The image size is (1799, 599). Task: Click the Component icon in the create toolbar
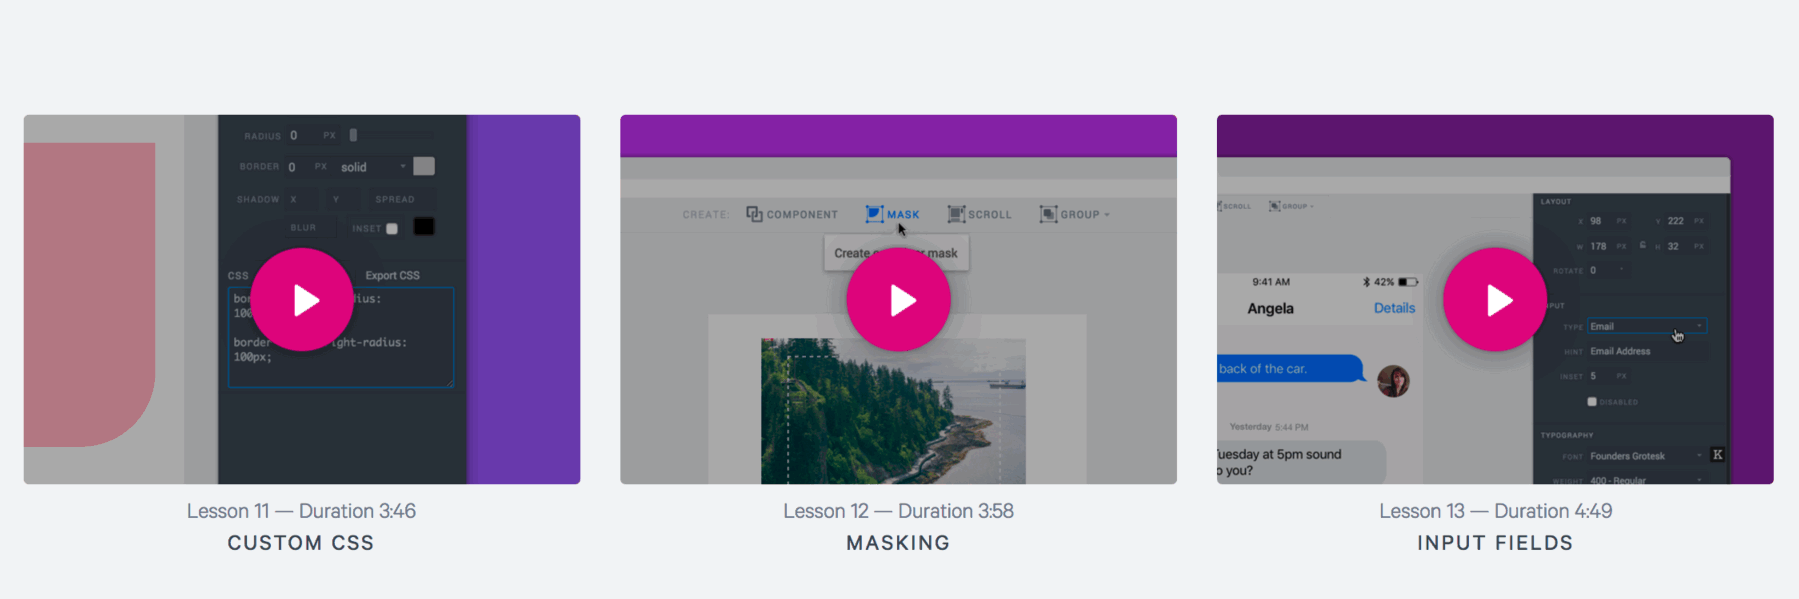coord(754,214)
